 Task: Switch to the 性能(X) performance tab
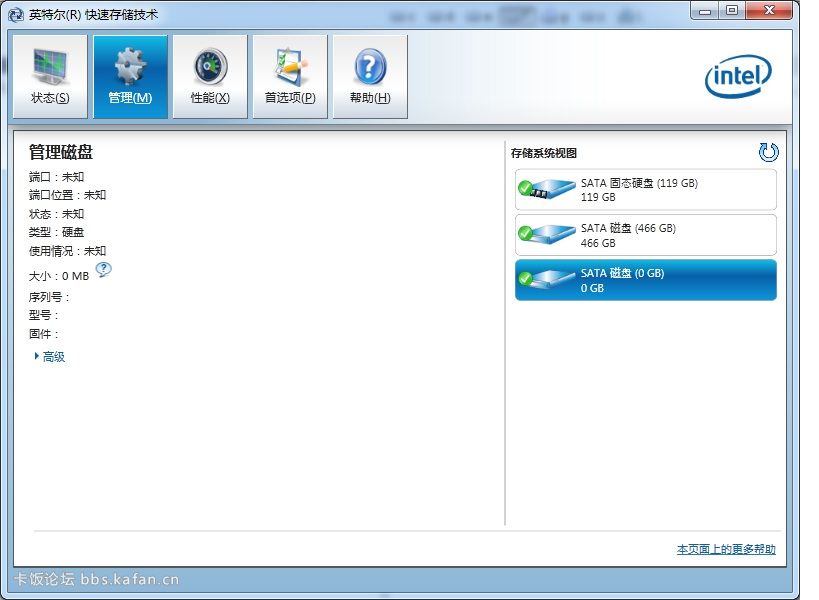[210, 77]
